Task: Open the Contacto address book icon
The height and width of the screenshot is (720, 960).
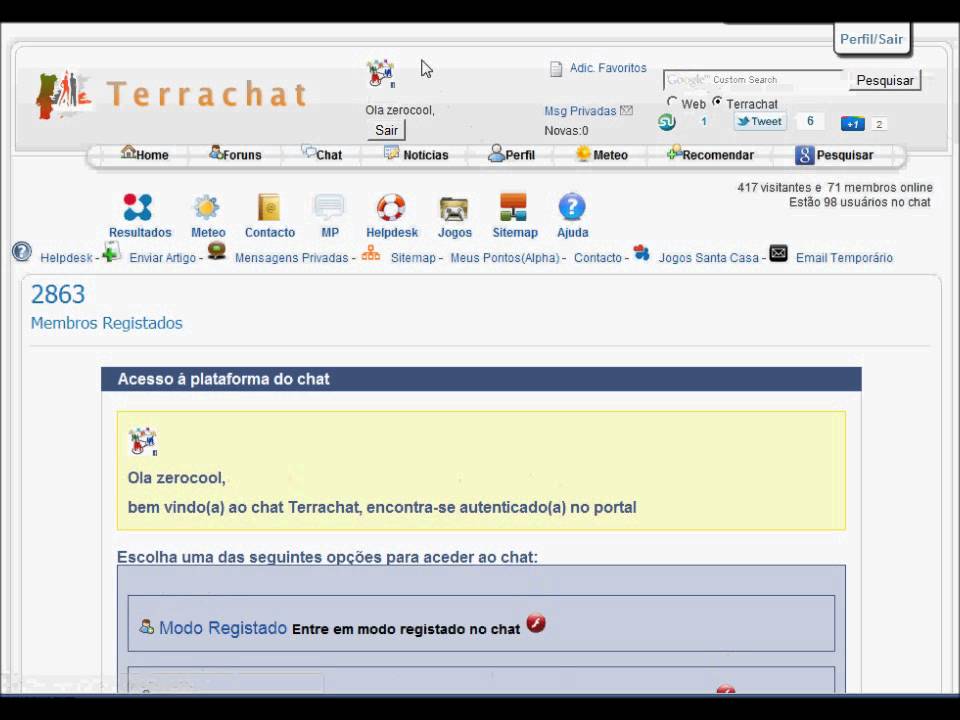Action: (x=269, y=207)
